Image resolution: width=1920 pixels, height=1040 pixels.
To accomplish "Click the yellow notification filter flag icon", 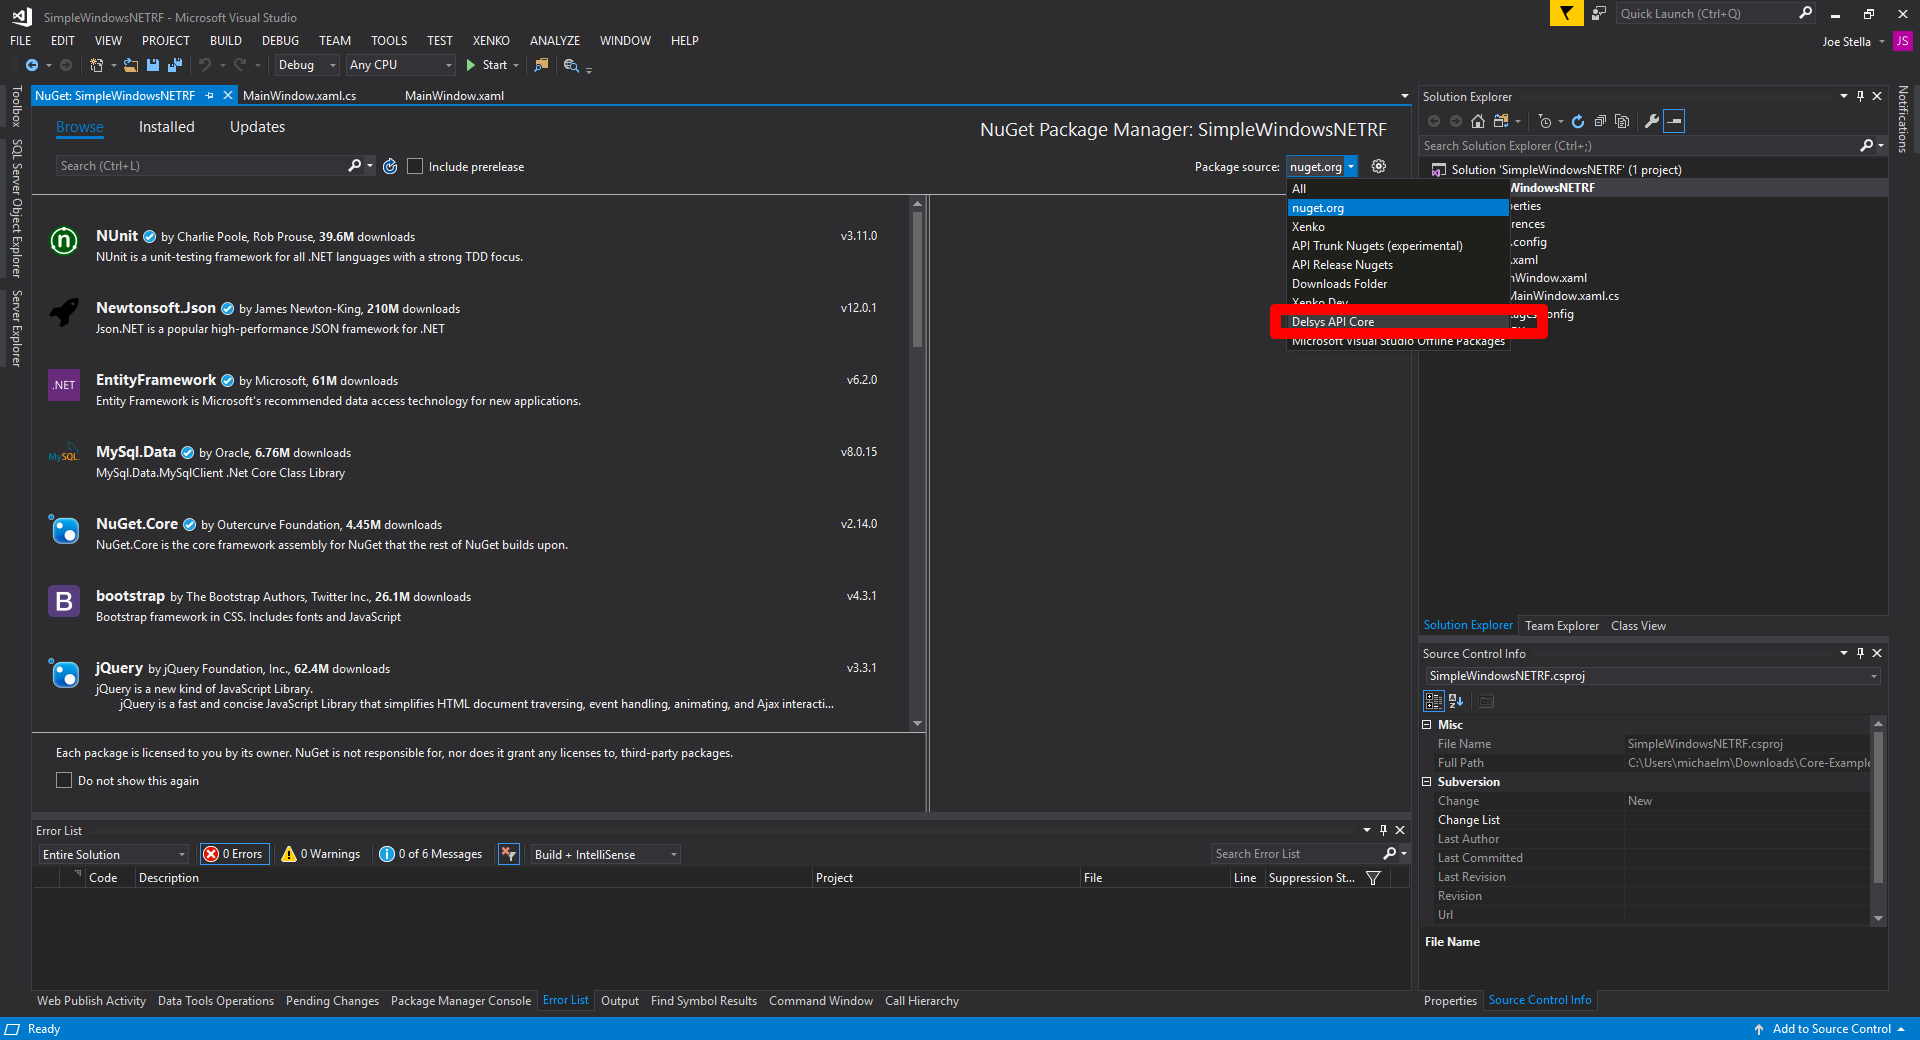I will pyautogui.click(x=1566, y=13).
